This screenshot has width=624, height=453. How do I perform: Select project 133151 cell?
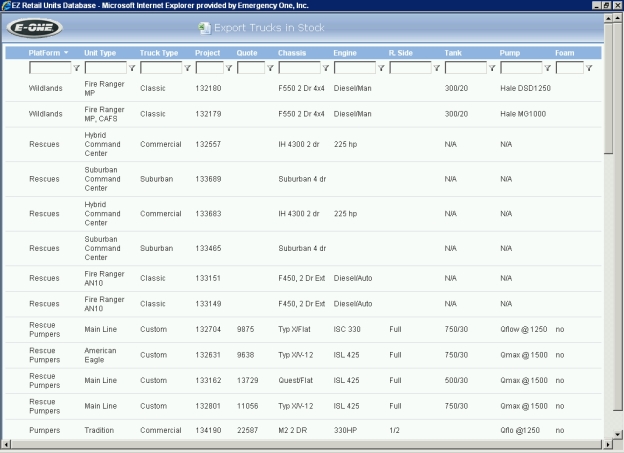point(208,278)
